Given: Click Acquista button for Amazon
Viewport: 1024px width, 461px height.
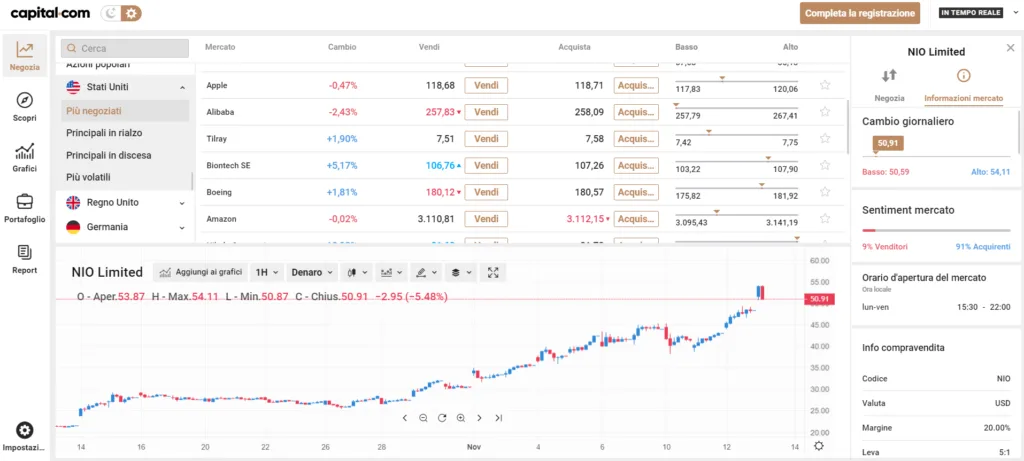Looking at the screenshot, I should (x=636, y=219).
